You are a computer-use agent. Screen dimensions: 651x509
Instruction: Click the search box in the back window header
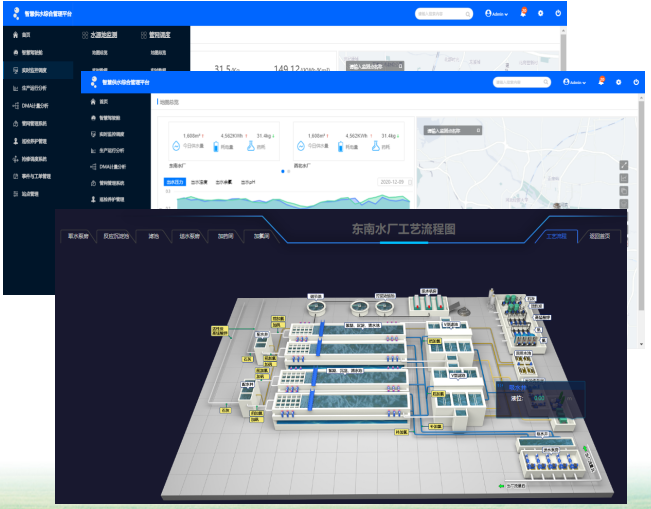tap(444, 14)
